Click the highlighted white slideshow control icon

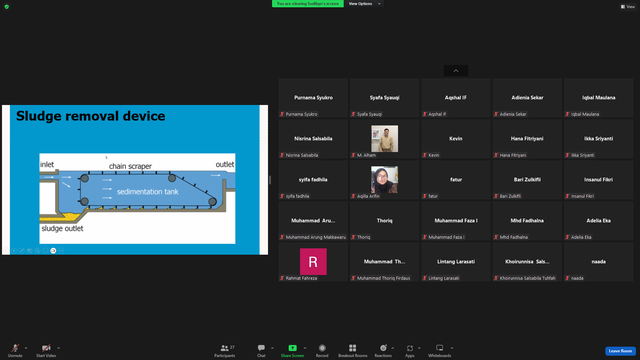coord(53,251)
